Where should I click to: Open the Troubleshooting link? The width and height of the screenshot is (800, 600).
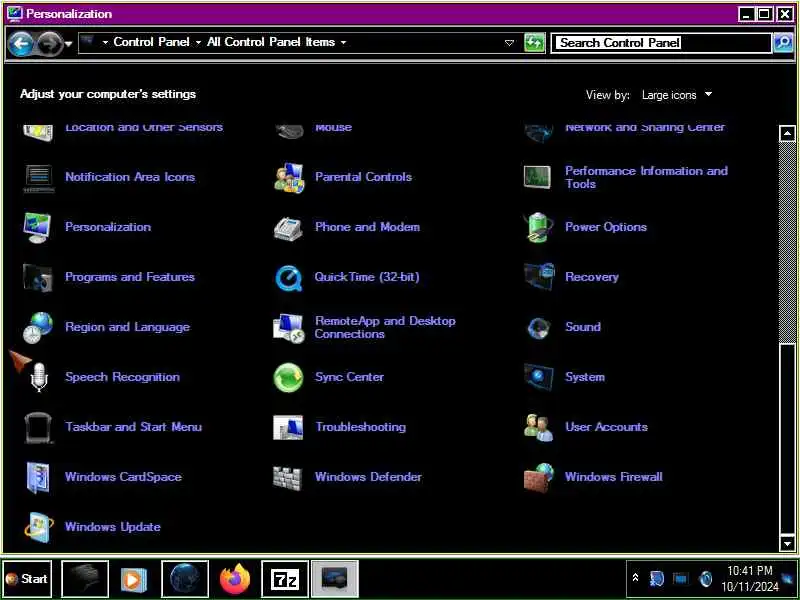361,427
